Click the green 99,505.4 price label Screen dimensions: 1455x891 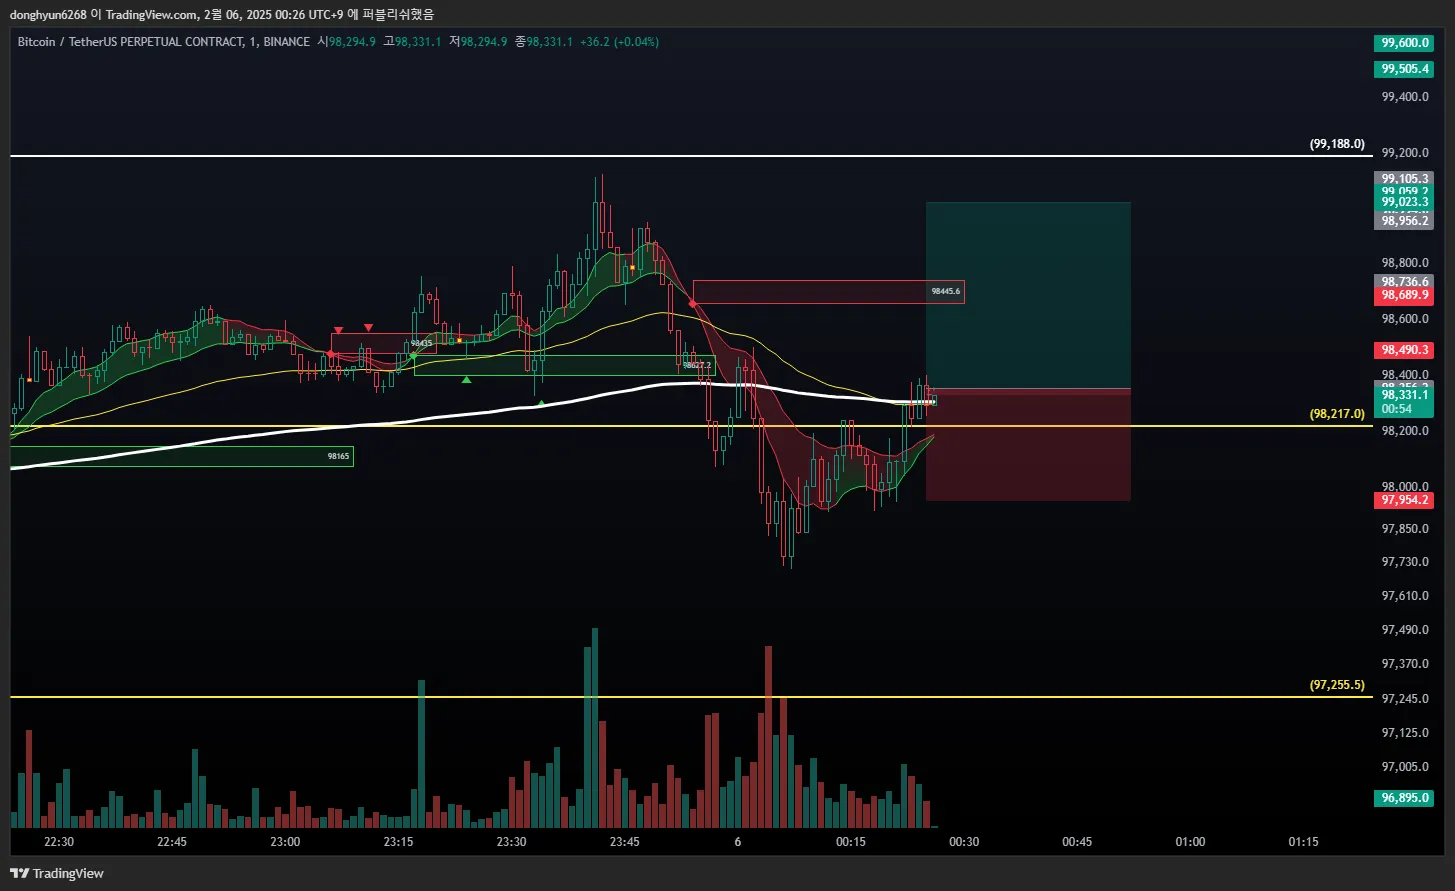click(x=1404, y=69)
